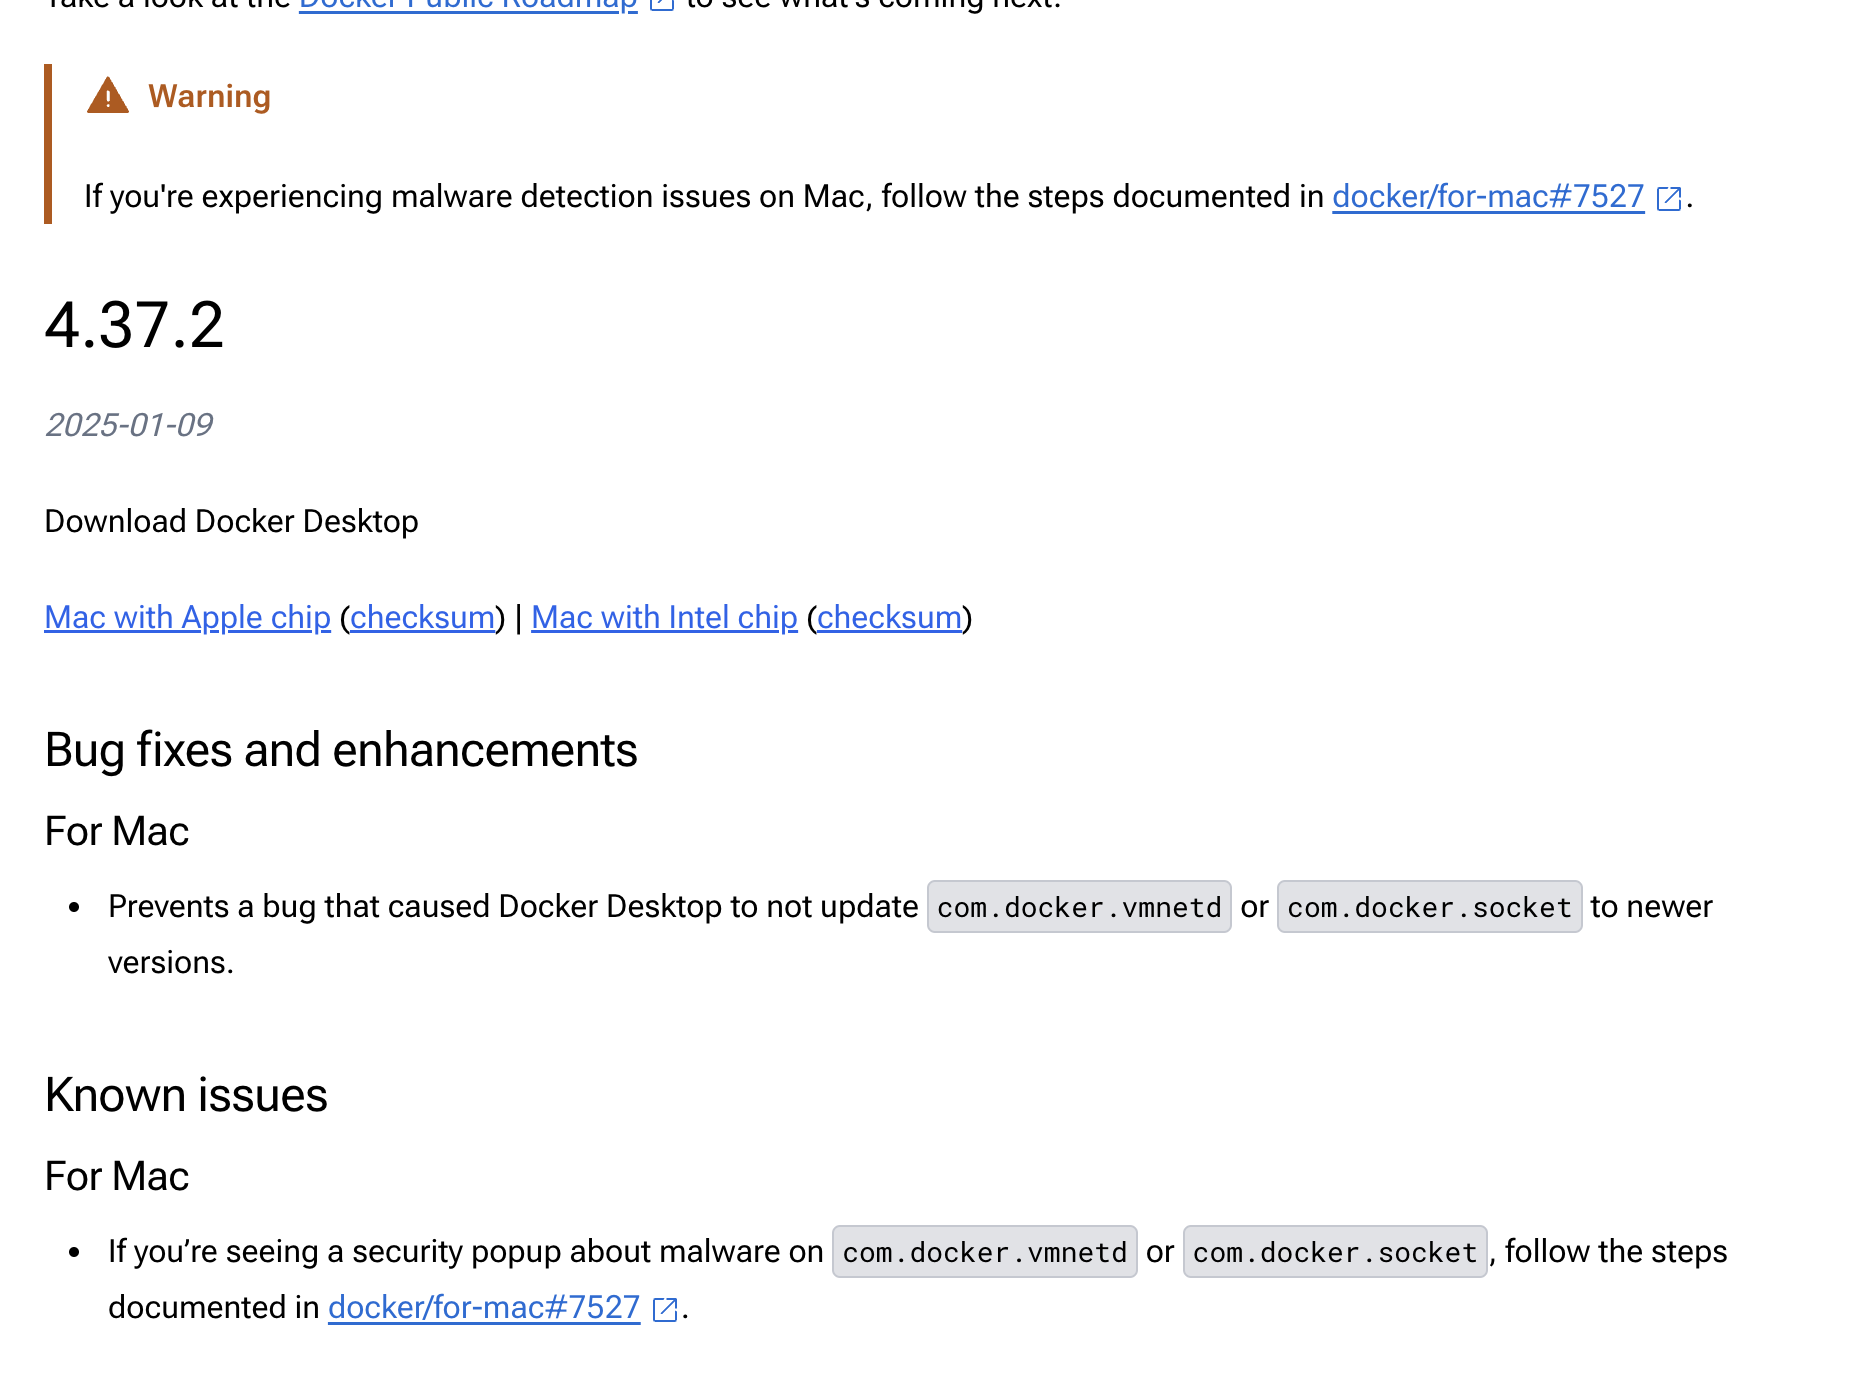This screenshot has width=1850, height=1382.
Task: Click com.docker.vmnetd code in bug fix bullet
Action: tap(1079, 907)
